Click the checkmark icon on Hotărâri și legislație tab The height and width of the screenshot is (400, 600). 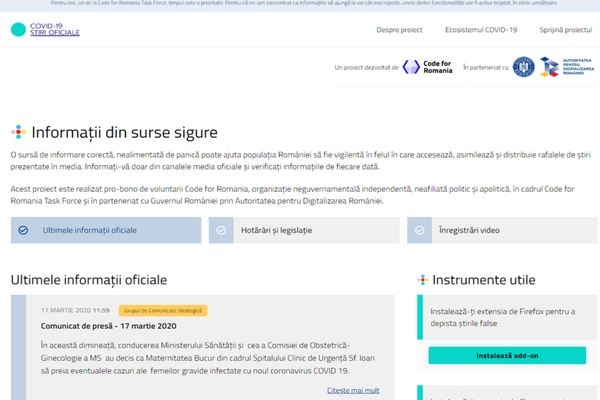tap(221, 230)
